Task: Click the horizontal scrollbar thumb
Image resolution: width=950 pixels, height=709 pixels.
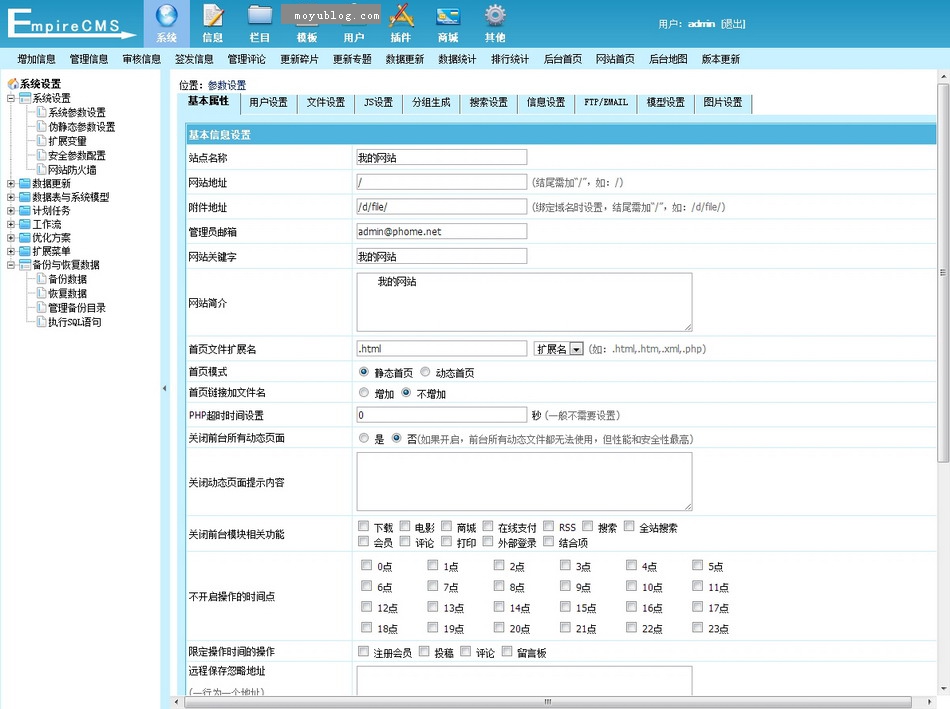Action: tap(548, 702)
